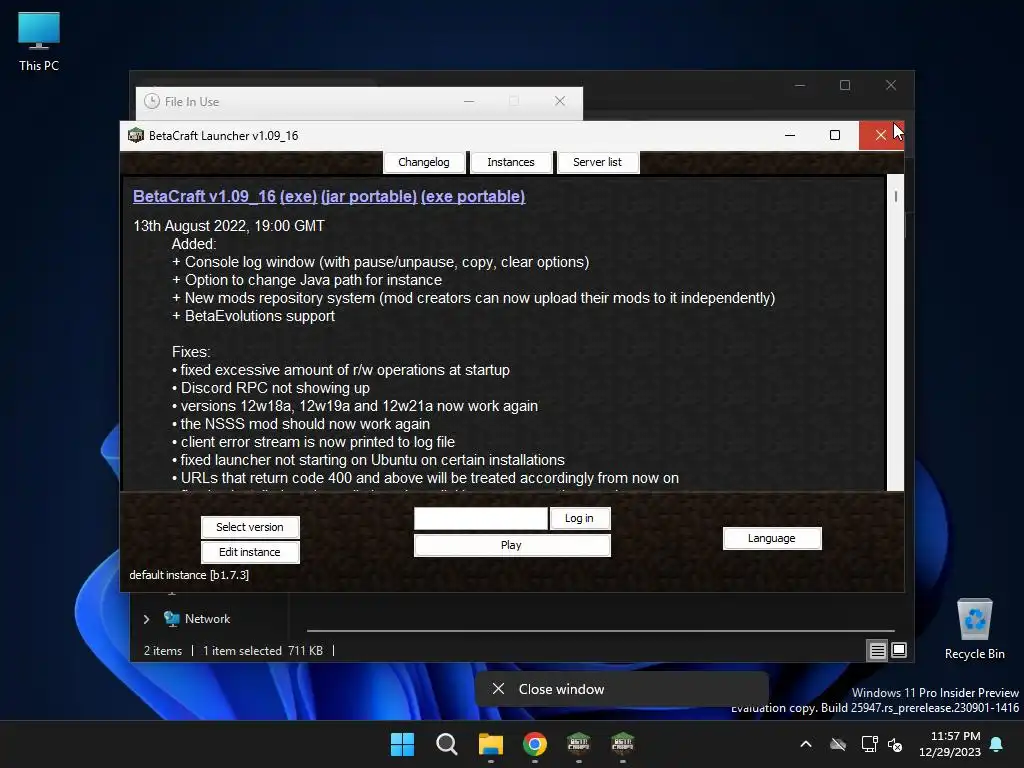Expand the Network tree item in File Explorer

(146, 619)
